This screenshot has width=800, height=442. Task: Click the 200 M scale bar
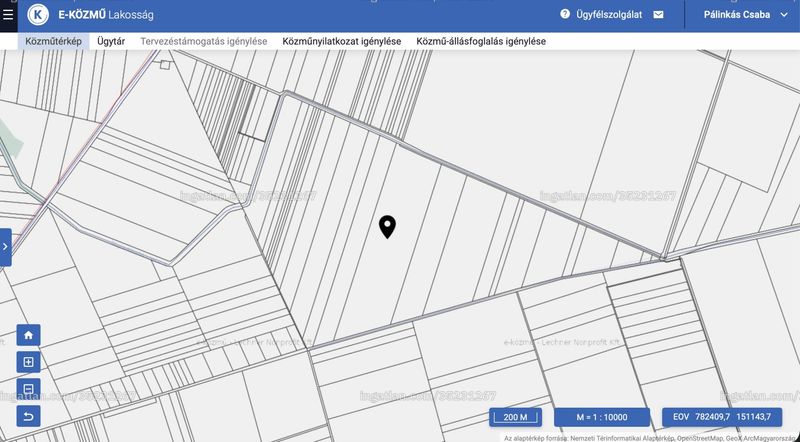pos(515,417)
